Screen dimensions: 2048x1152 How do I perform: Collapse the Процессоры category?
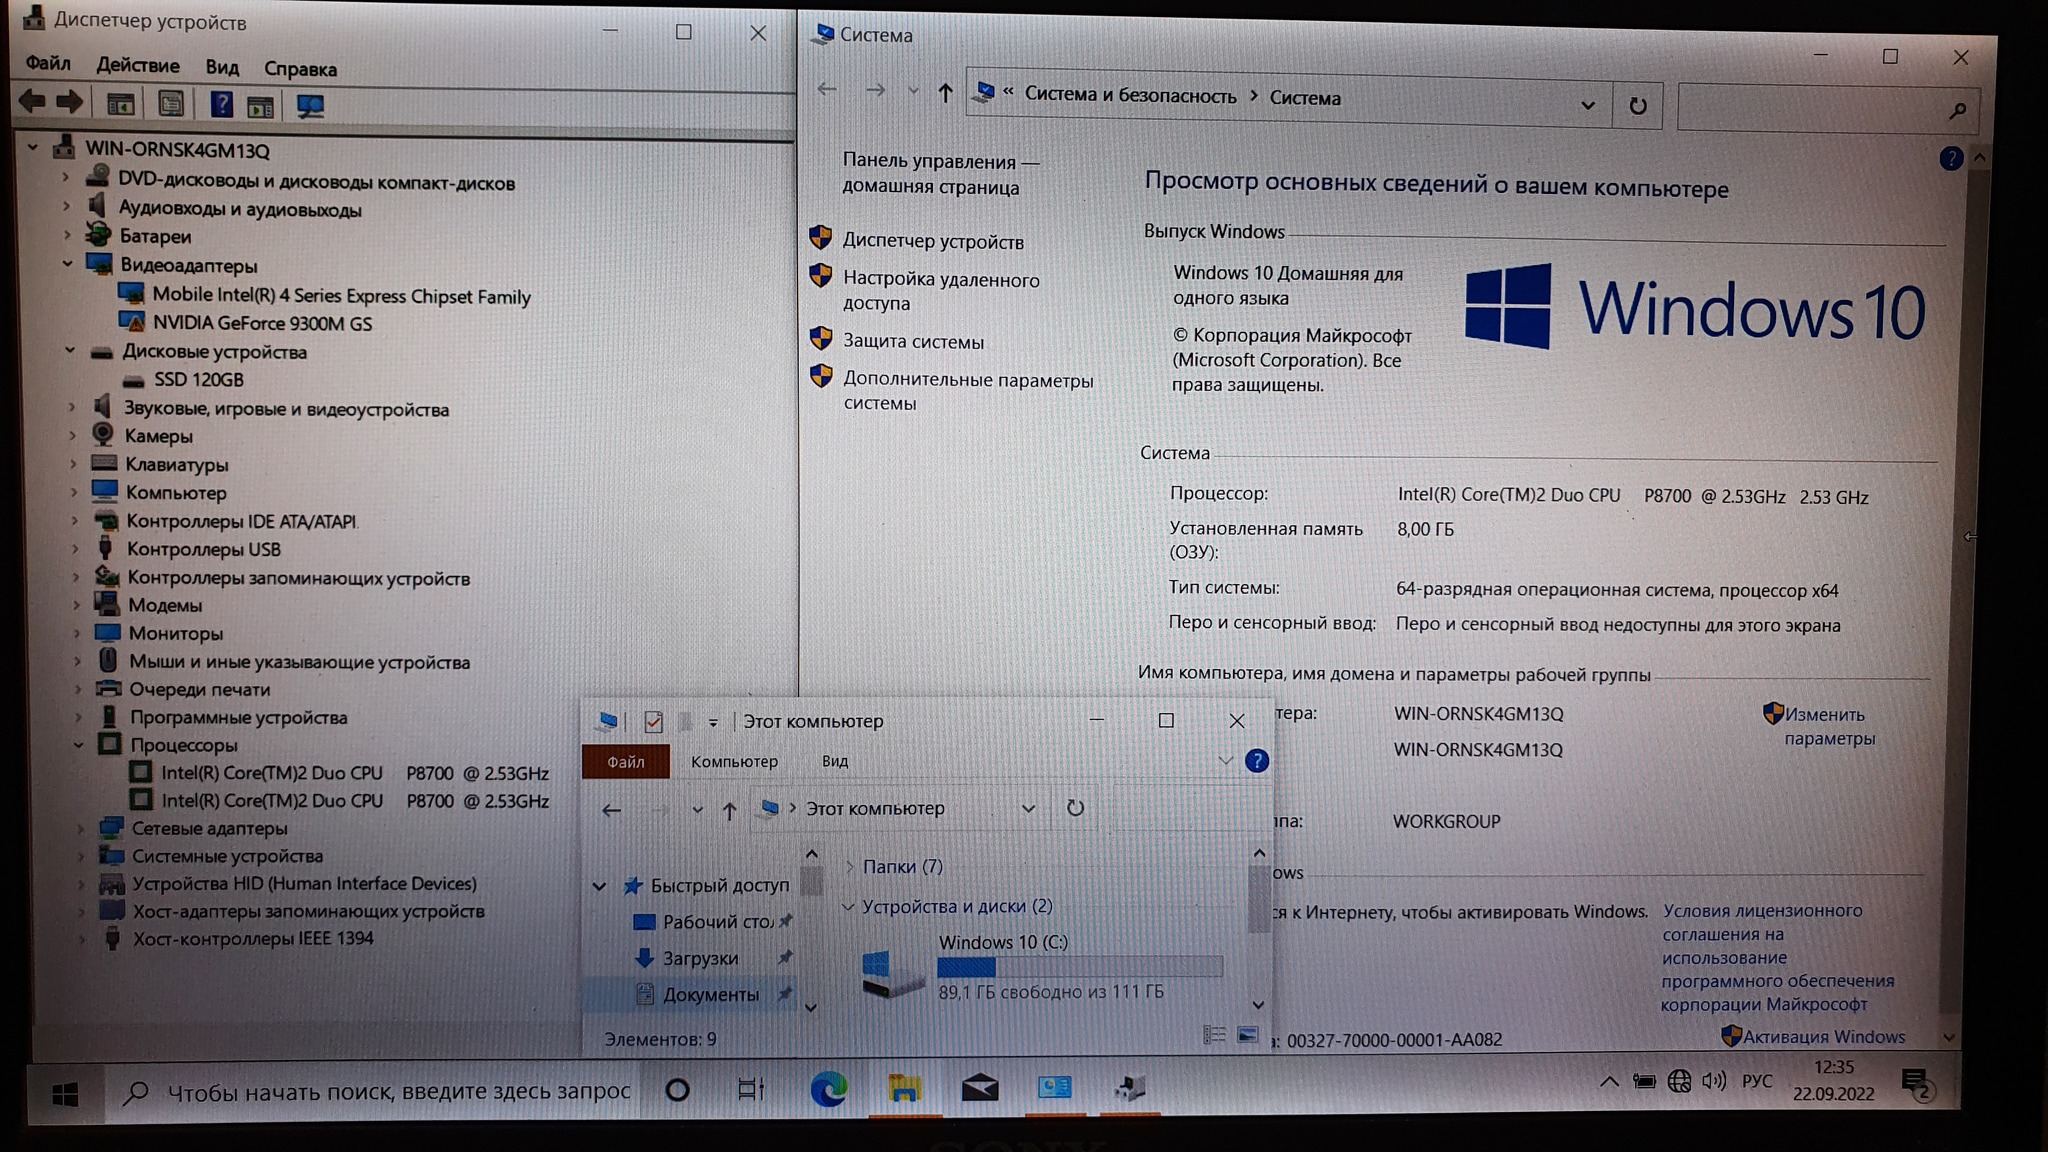[79, 745]
